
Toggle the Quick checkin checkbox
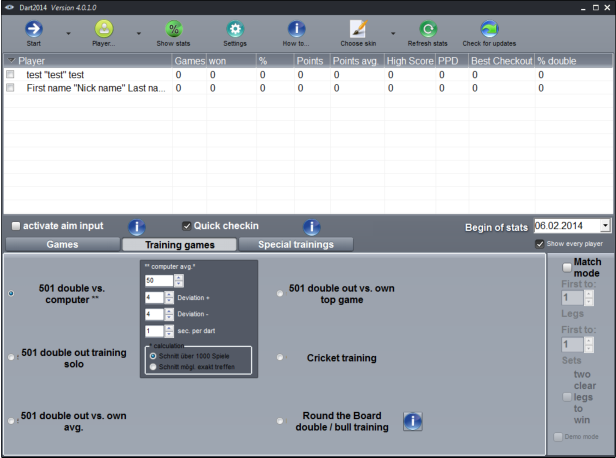187,226
